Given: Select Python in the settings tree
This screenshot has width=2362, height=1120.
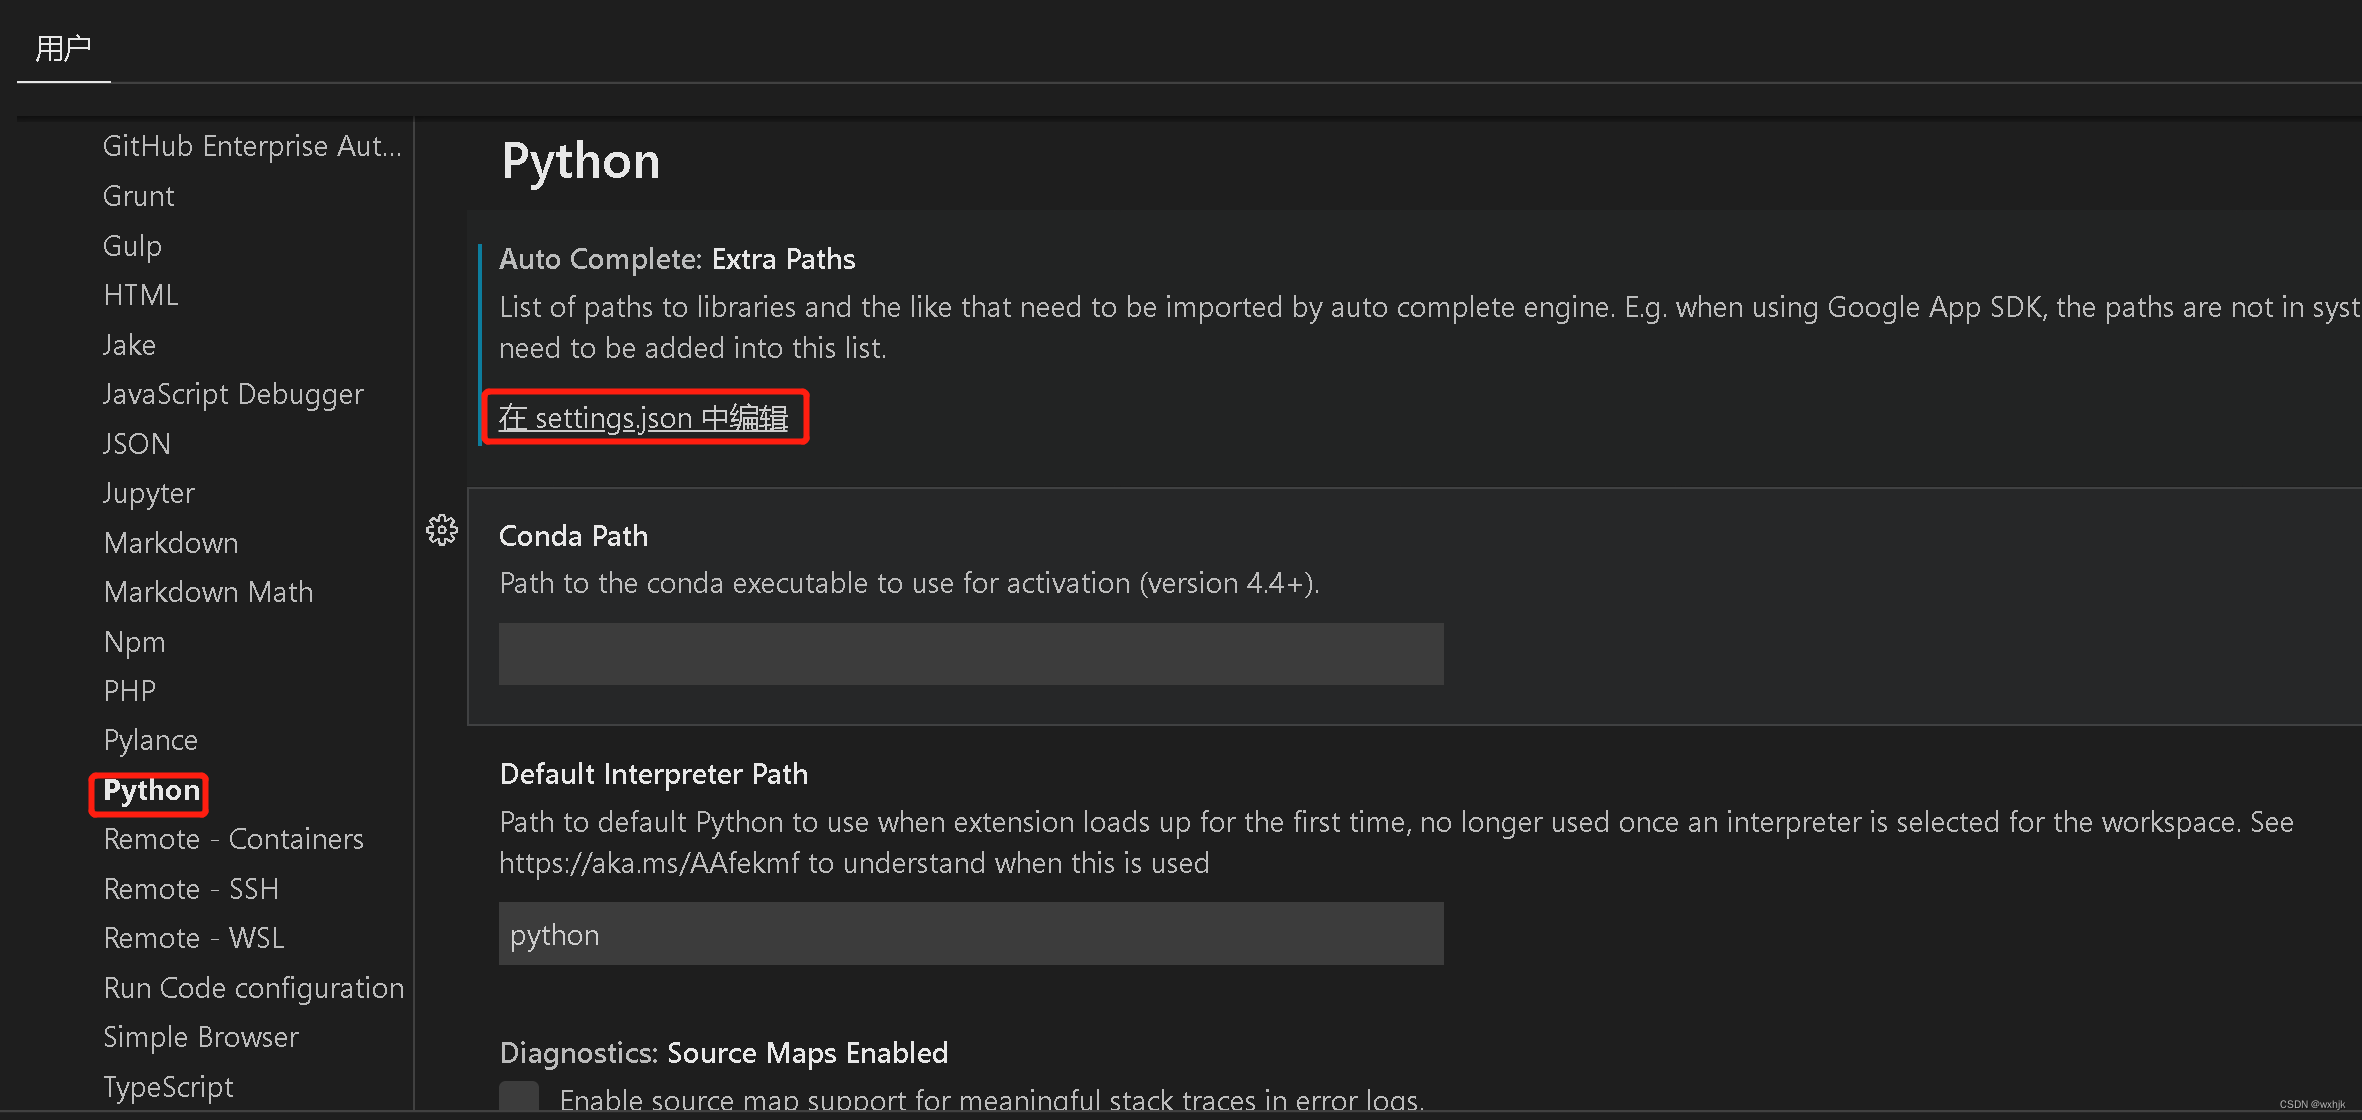Looking at the screenshot, I should click(x=151, y=790).
